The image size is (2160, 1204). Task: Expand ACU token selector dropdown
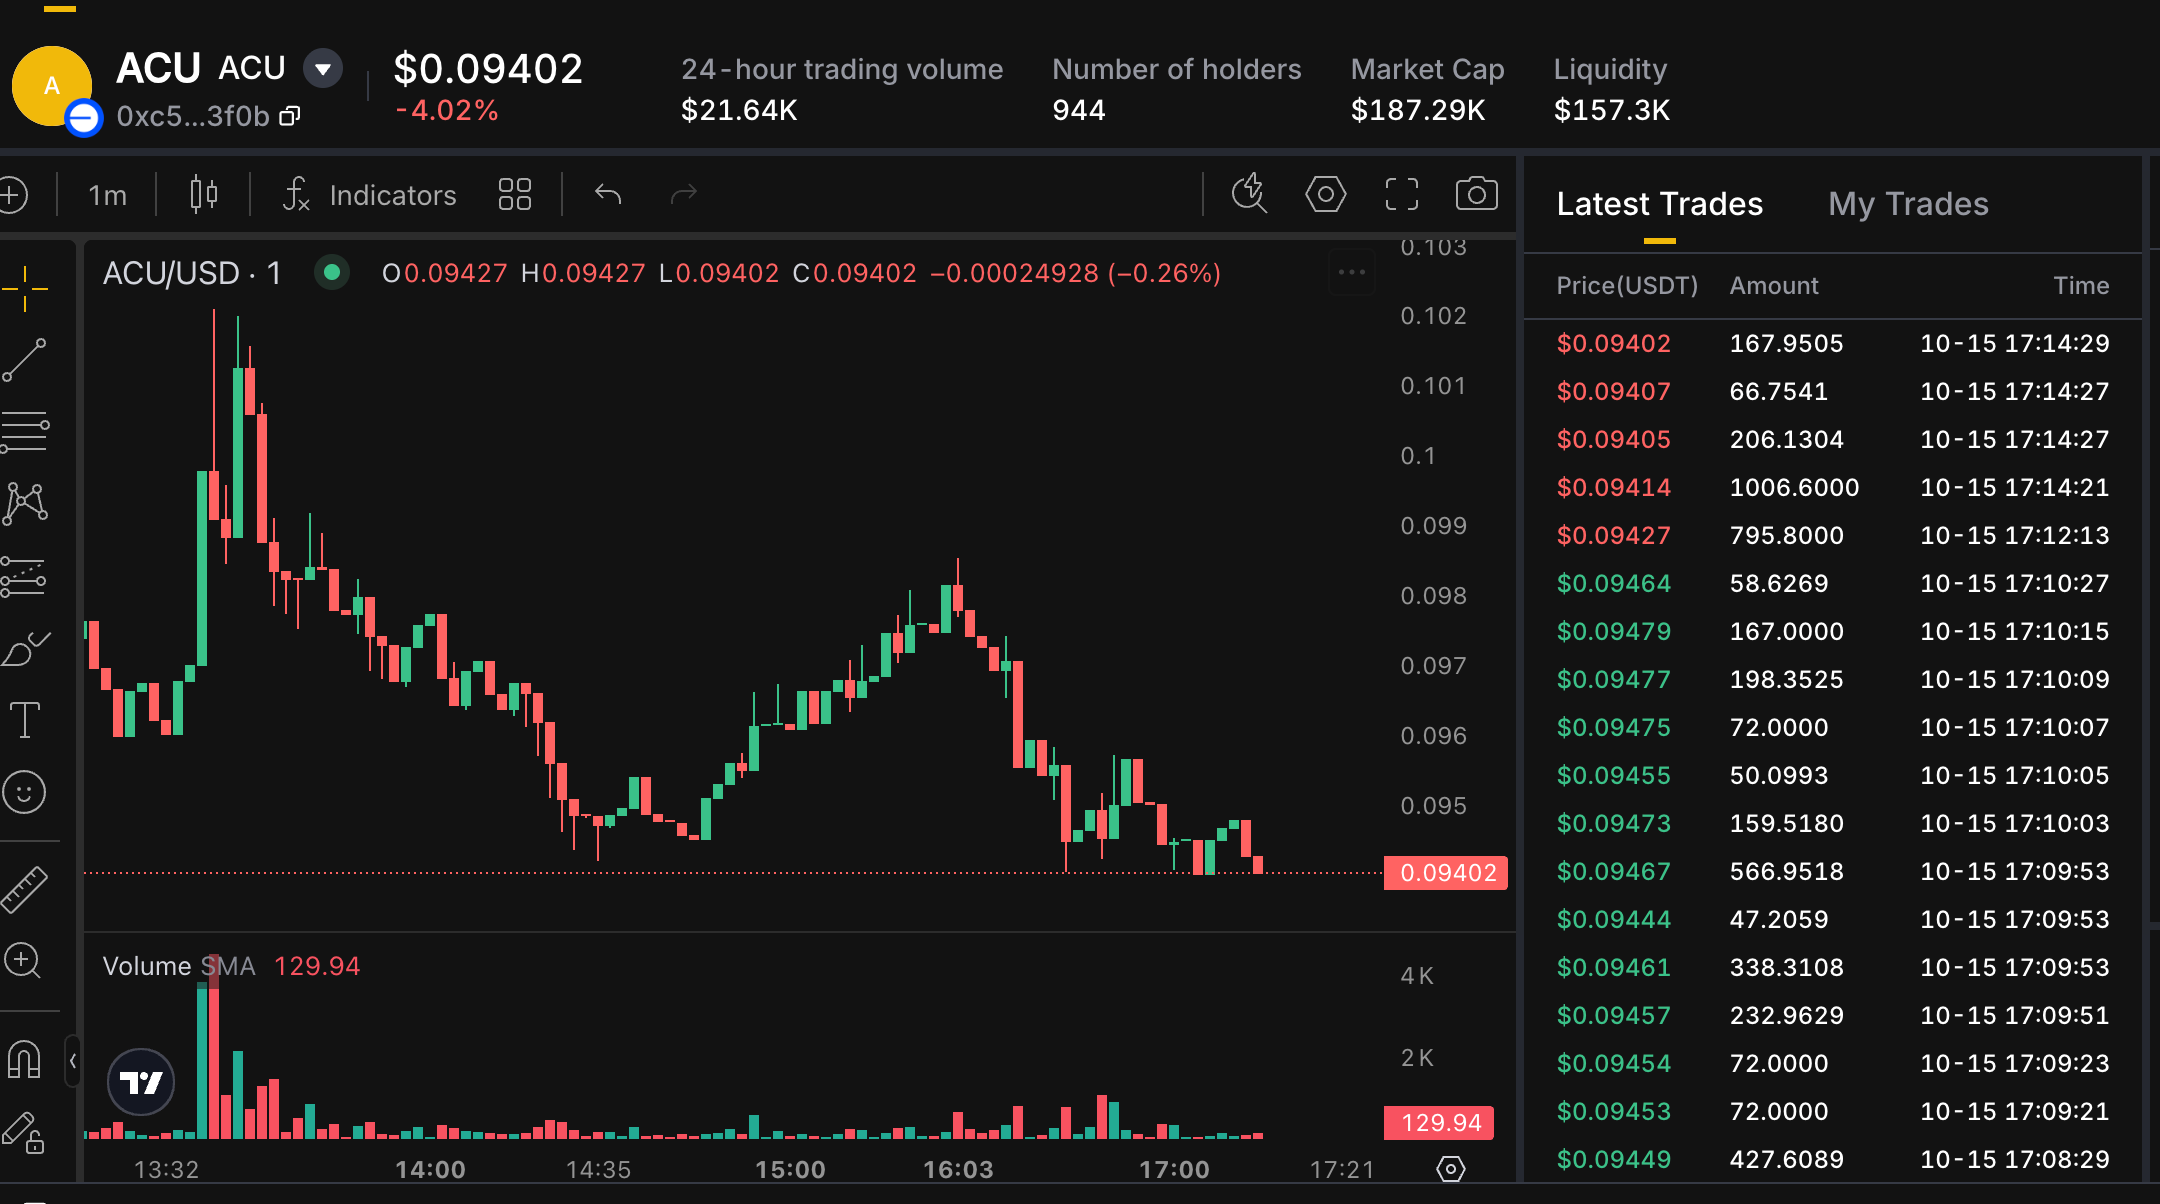point(323,69)
